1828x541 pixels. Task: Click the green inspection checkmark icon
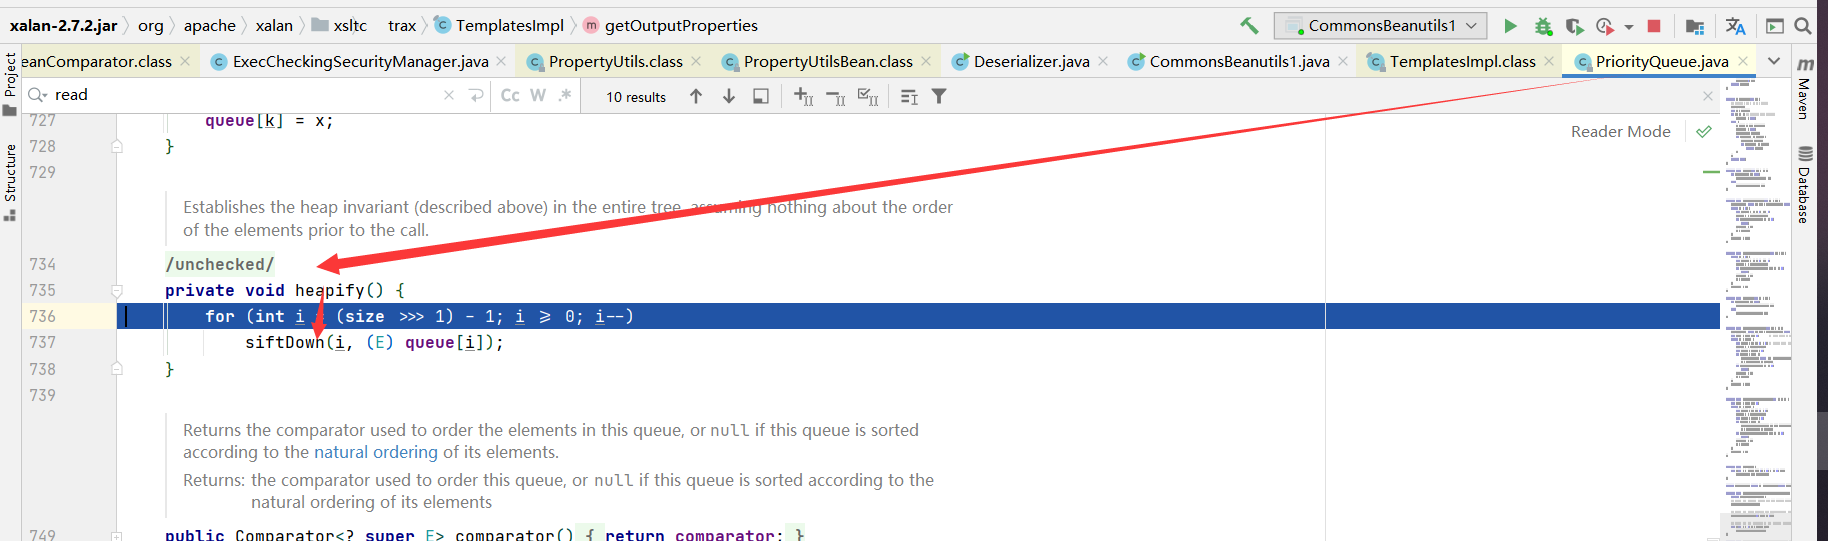(x=1704, y=131)
